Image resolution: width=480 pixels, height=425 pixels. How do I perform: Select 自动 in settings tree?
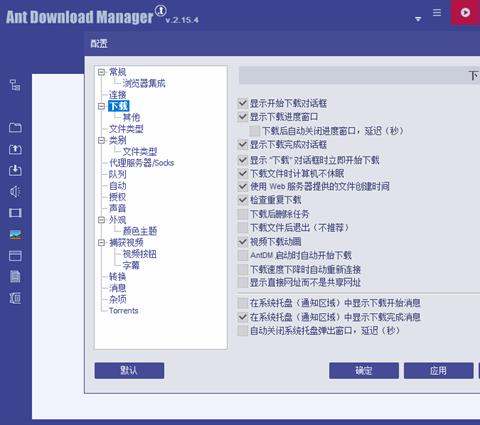(118, 186)
